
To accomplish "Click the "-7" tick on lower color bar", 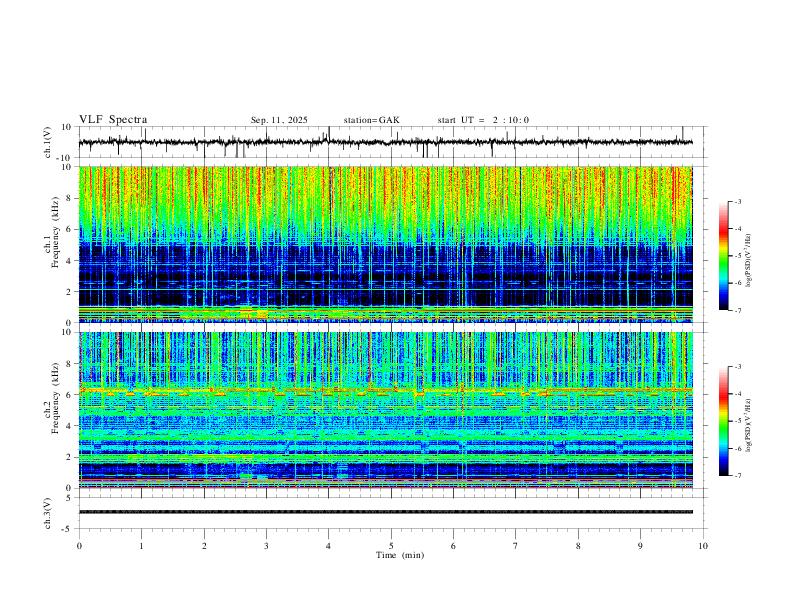I will 737,475.
